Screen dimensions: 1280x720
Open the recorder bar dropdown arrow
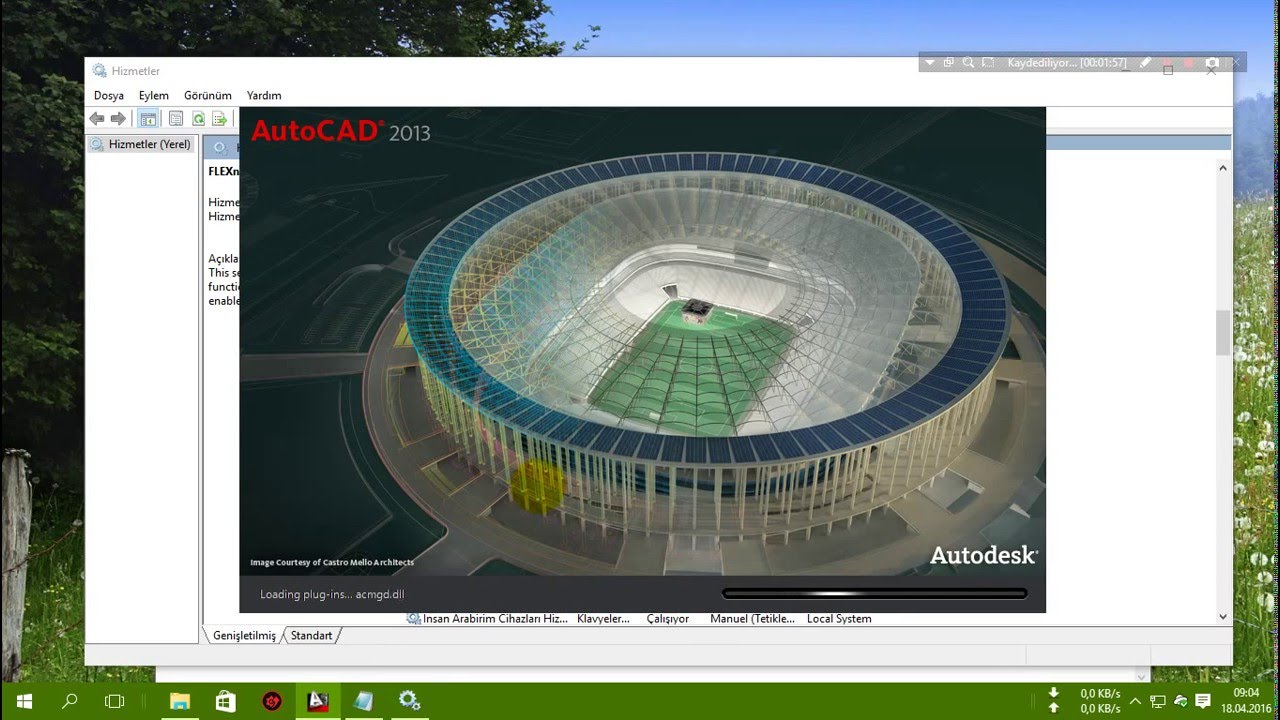click(x=930, y=63)
